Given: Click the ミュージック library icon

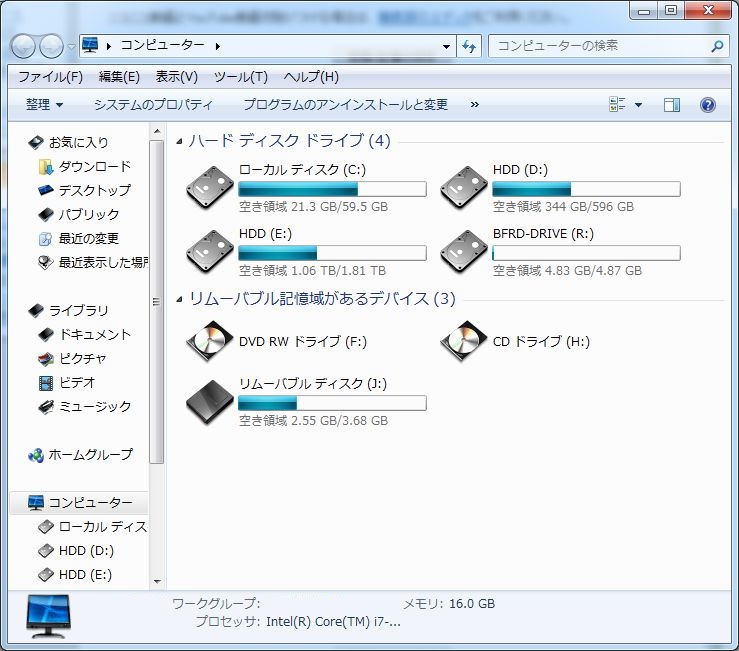Looking at the screenshot, I should (x=46, y=407).
